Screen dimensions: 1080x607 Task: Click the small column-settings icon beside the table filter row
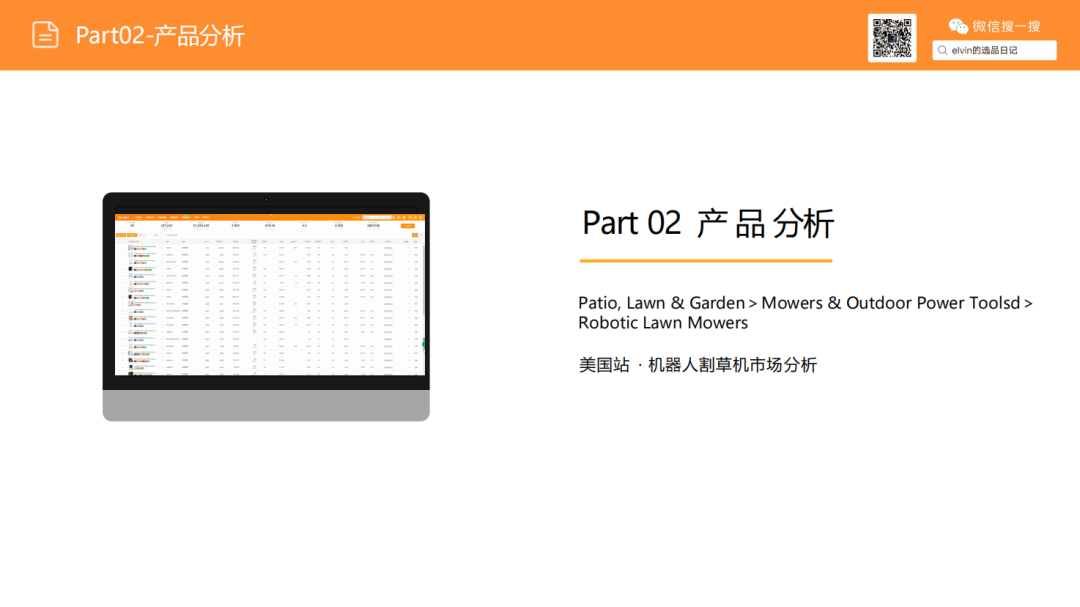[x=421, y=235]
